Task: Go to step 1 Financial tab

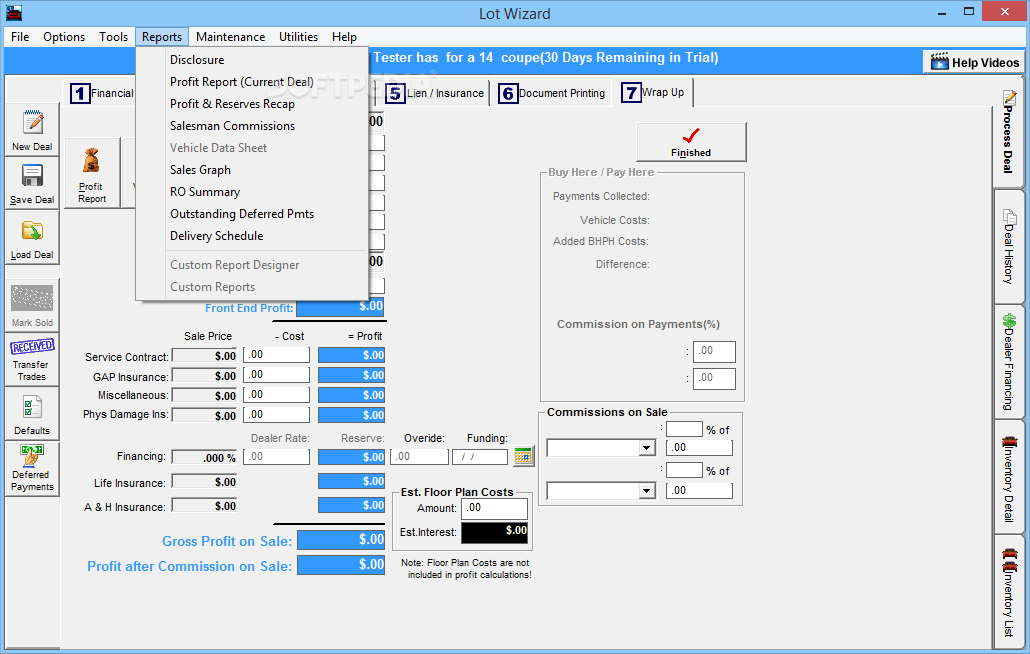Action: coord(102,93)
